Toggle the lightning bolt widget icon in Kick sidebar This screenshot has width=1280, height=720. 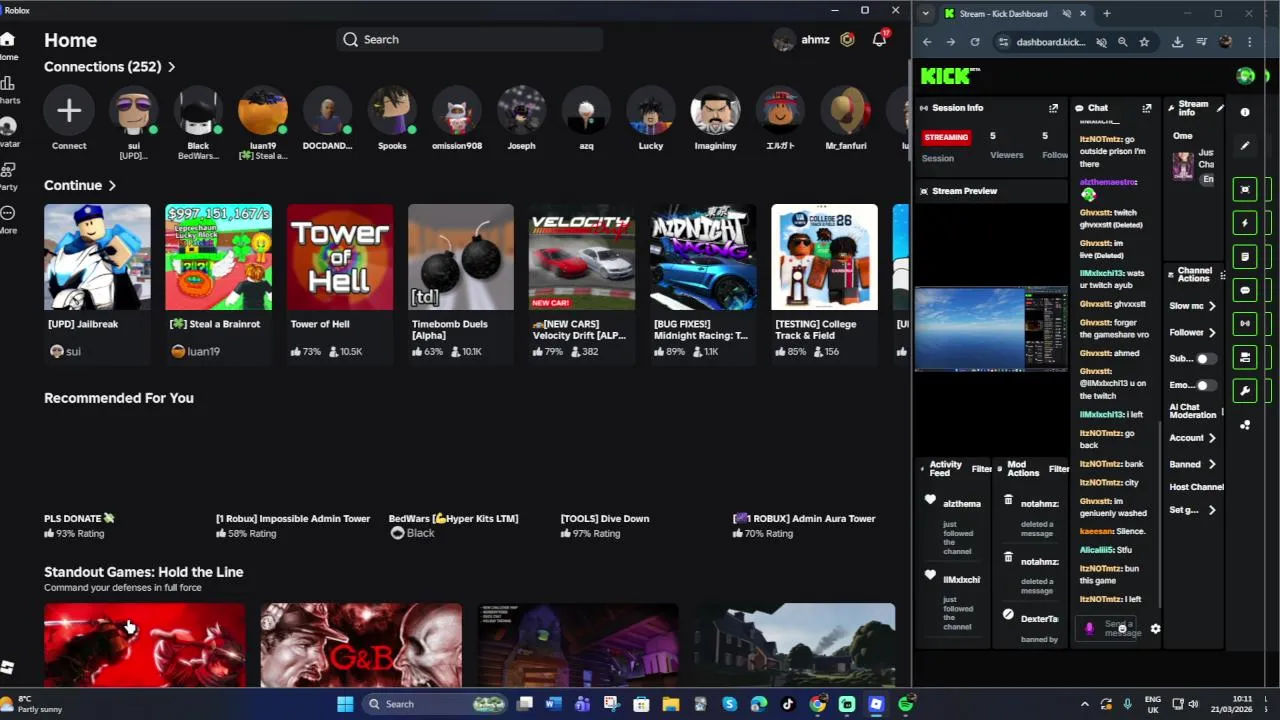(1245, 223)
